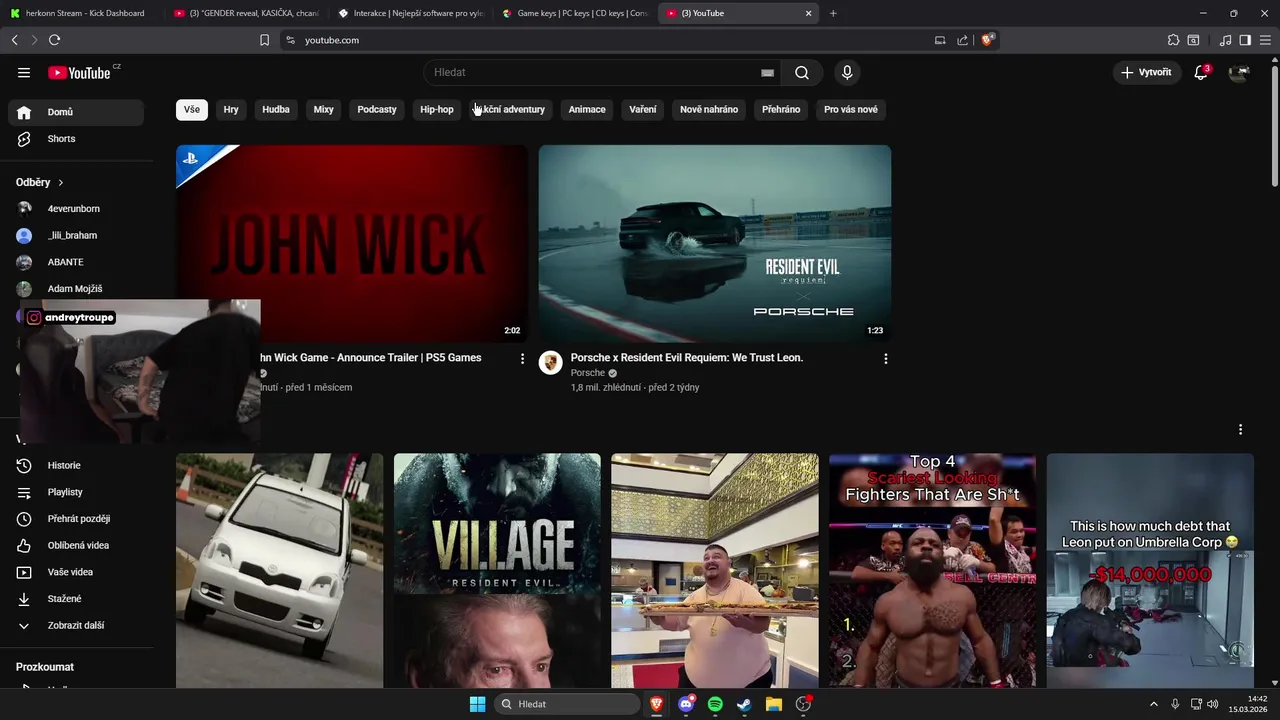This screenshot has width=1280, height=720.
Task: Toggle the browser sidebar panel
Action: (x=1245, y=40)
